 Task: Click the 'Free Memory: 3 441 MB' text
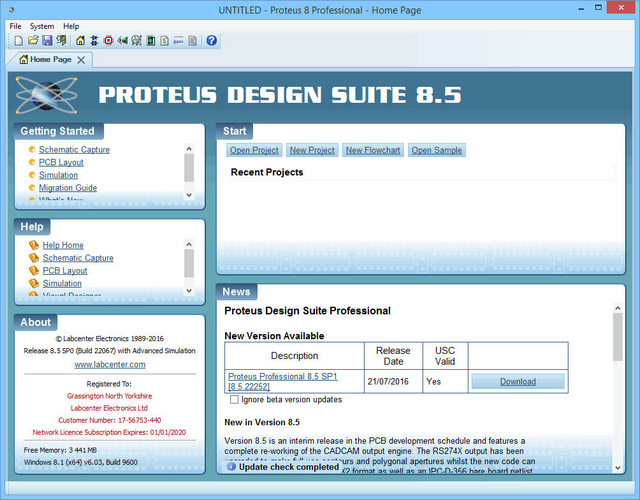[60, 450]
